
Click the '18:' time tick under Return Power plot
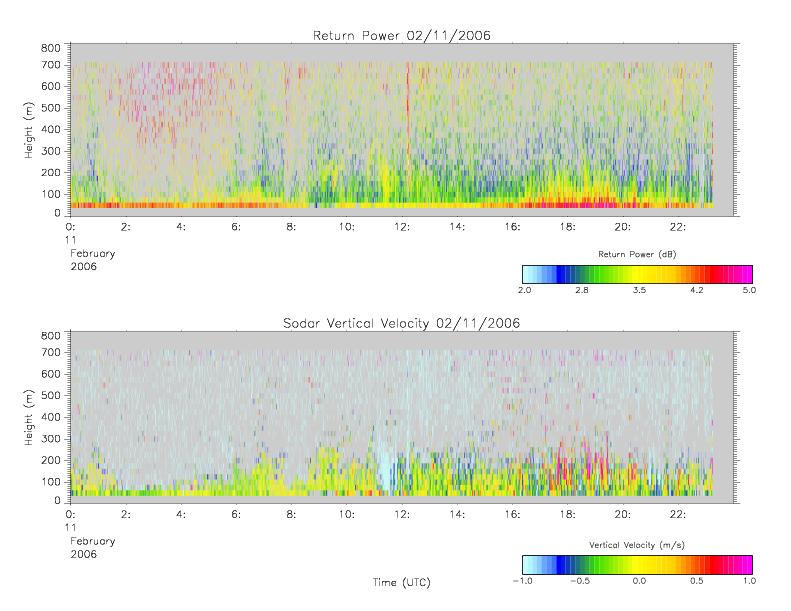coord(568,227)
